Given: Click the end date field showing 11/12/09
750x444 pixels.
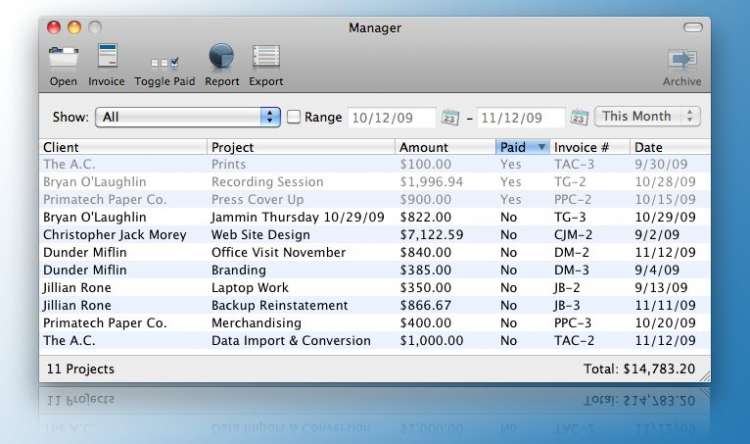Looking at the screenshot, I should (x=521, y=118).
